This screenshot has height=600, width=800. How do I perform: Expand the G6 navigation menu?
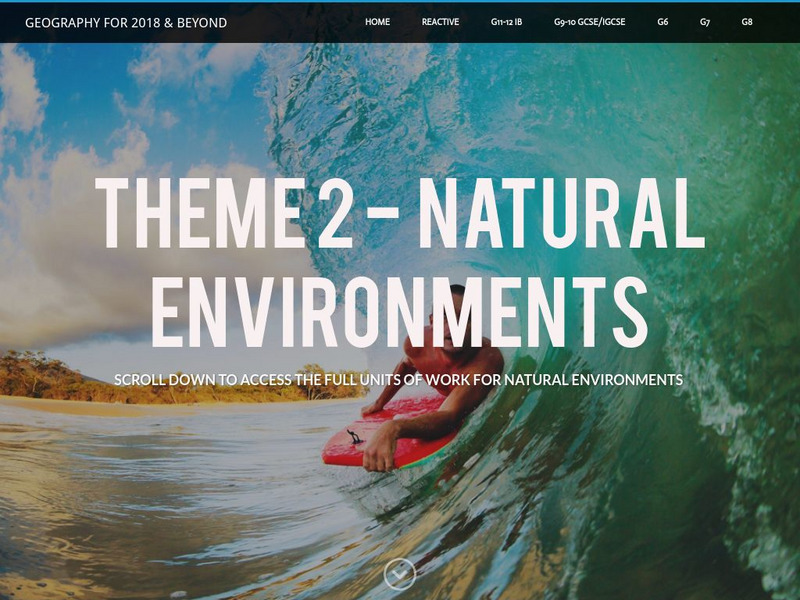coord(663,22)
